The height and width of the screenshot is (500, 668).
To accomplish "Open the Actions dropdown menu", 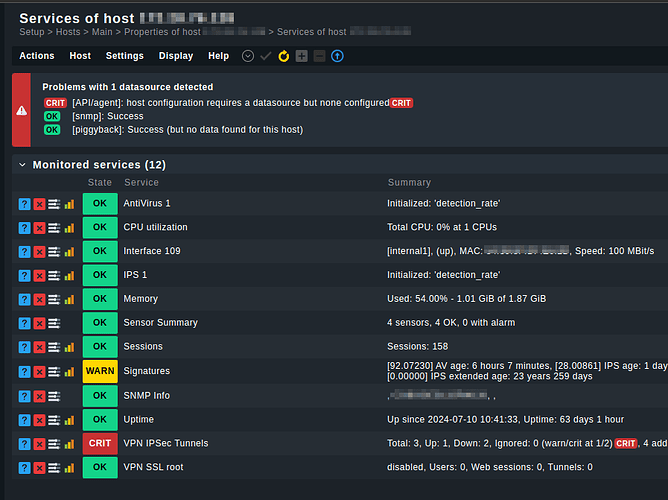I will click(x=37, y=57).
